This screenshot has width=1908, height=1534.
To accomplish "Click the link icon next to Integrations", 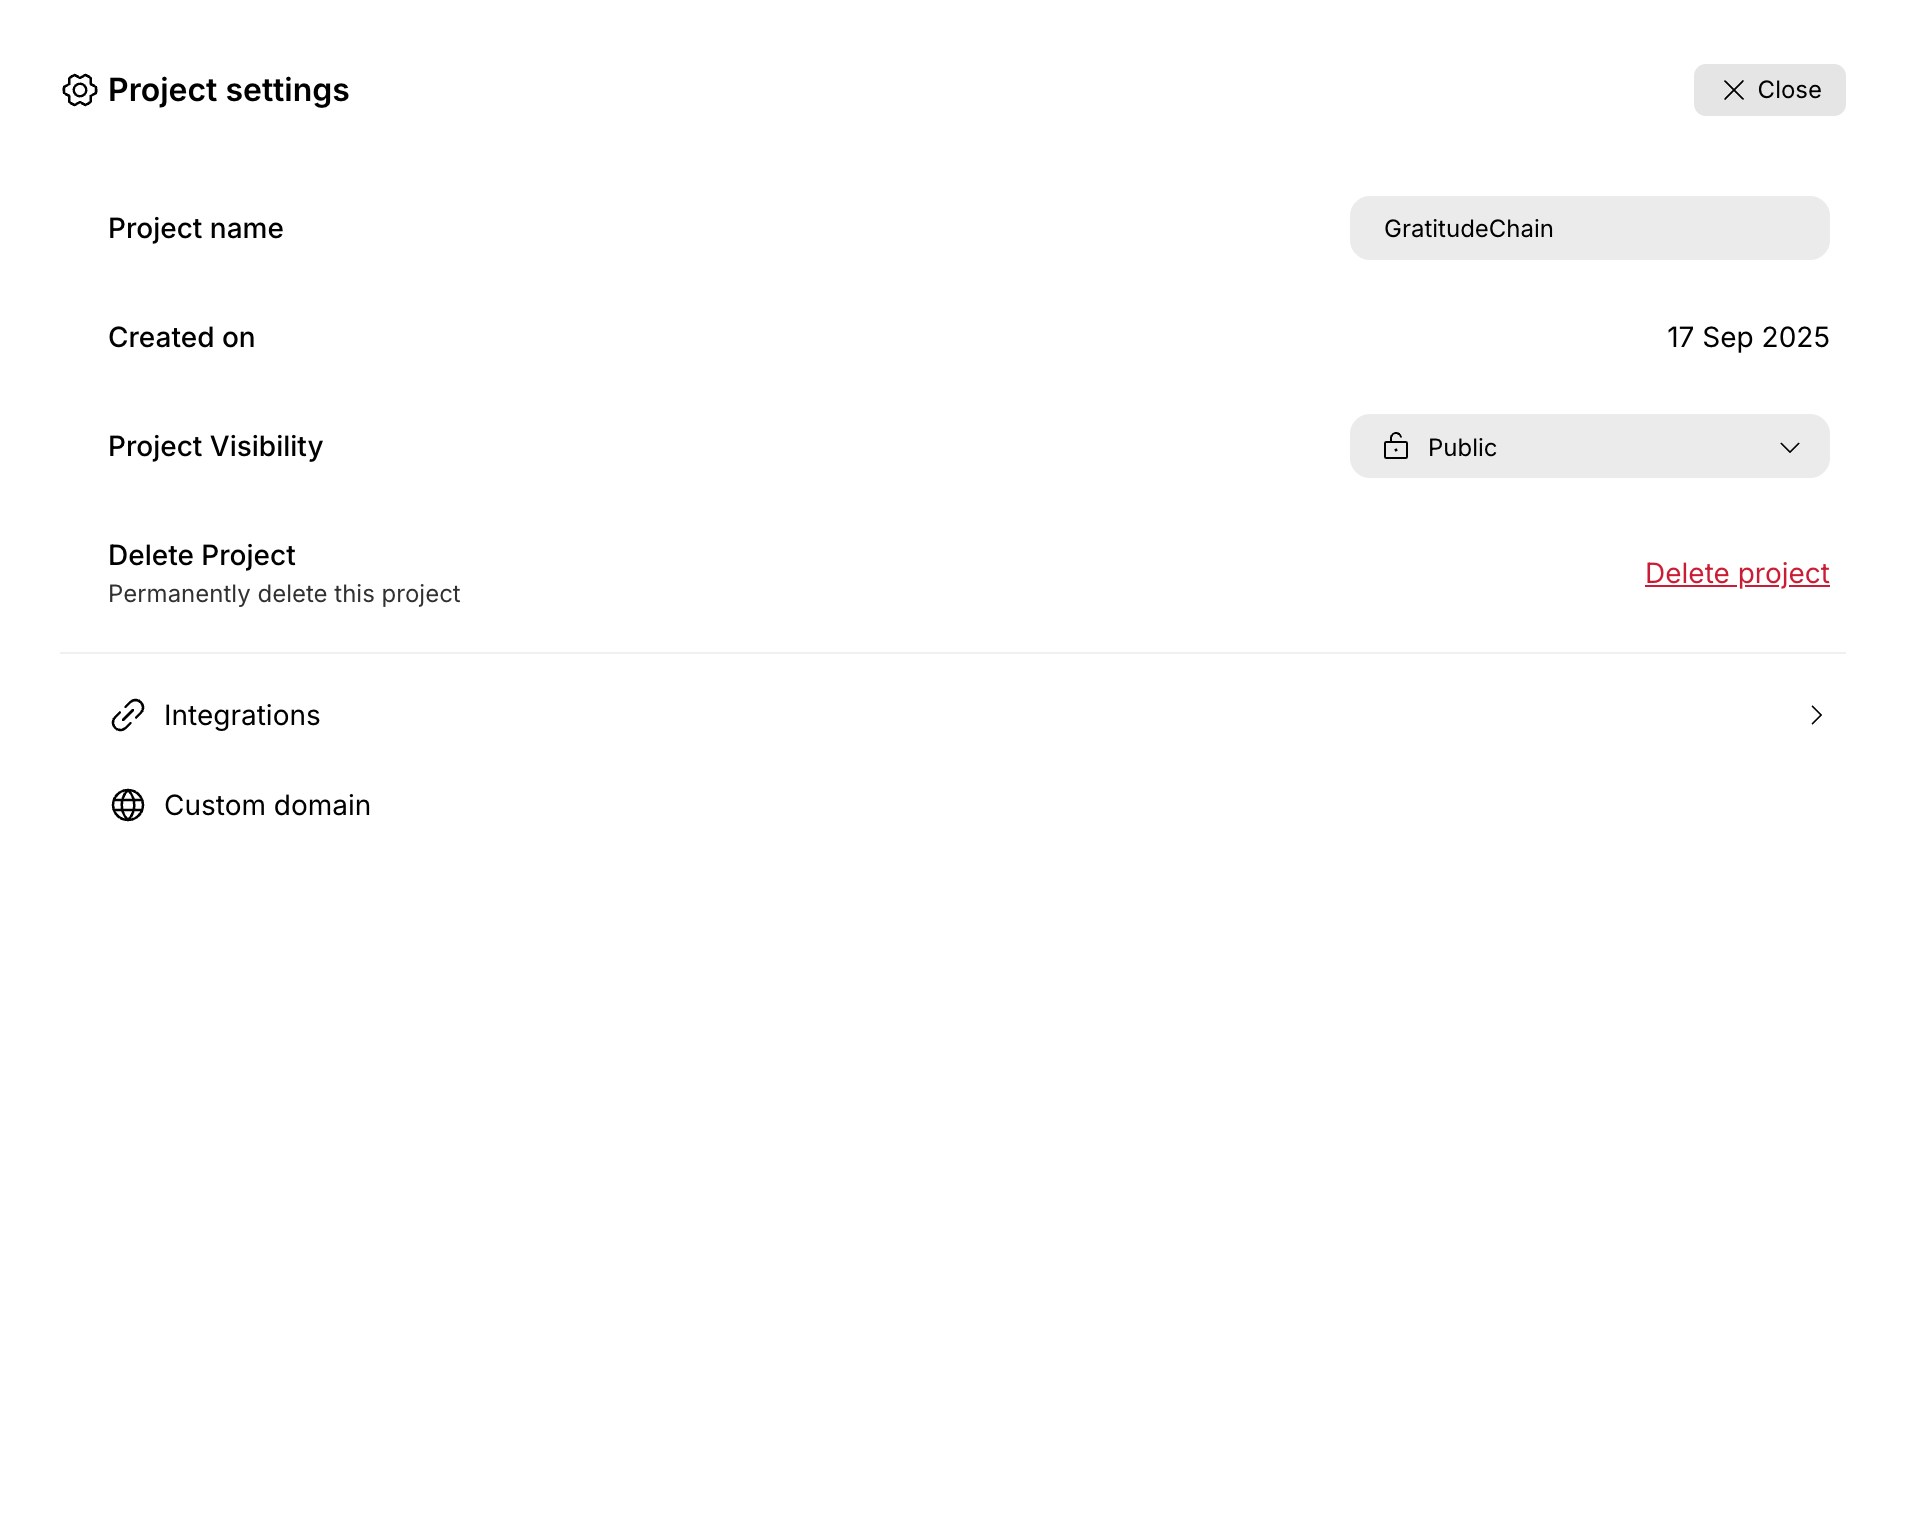I will 127,715.
